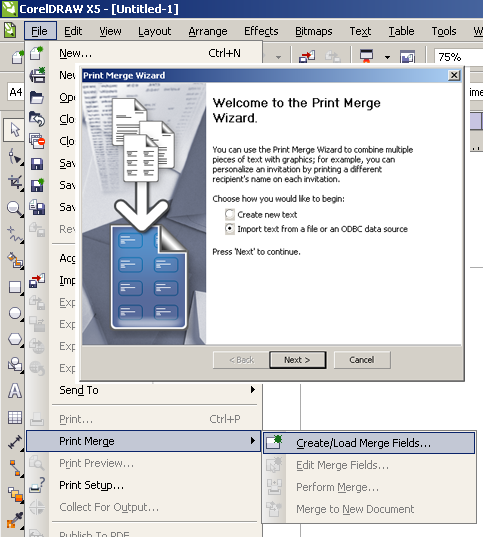The image size is (483, 537).
Task: Open the Table menu
Action: [401, 31]
